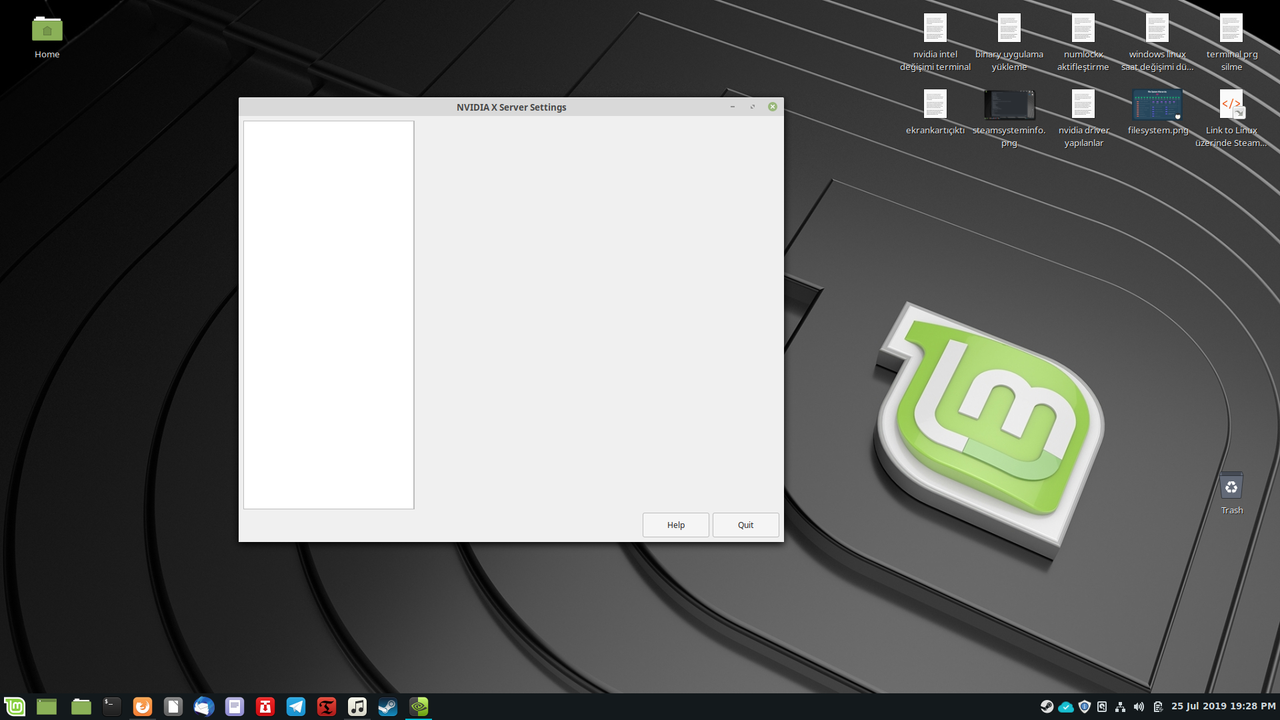
Task: Open the red T app taskbar icon
Action: [326, 706]
